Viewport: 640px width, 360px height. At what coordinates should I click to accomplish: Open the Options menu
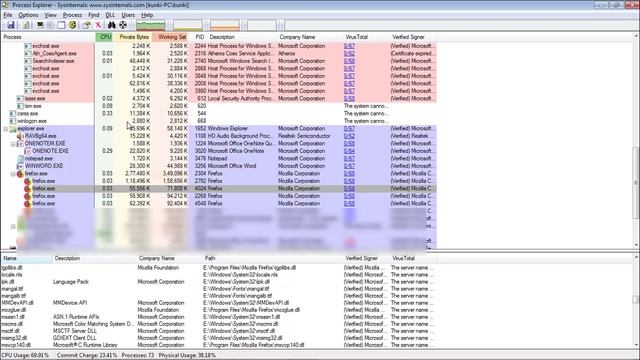point(28,15)
